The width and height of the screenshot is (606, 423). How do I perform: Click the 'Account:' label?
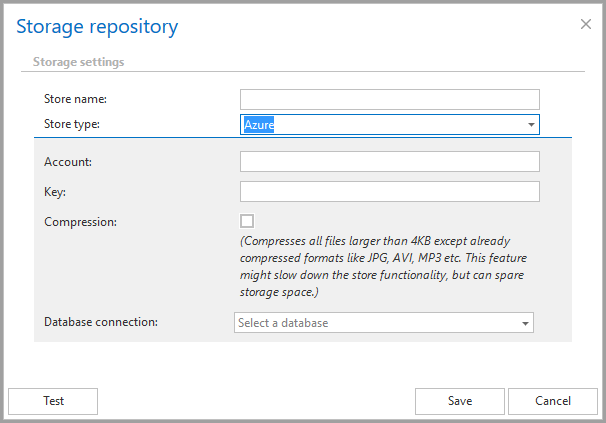pos(68,162)
